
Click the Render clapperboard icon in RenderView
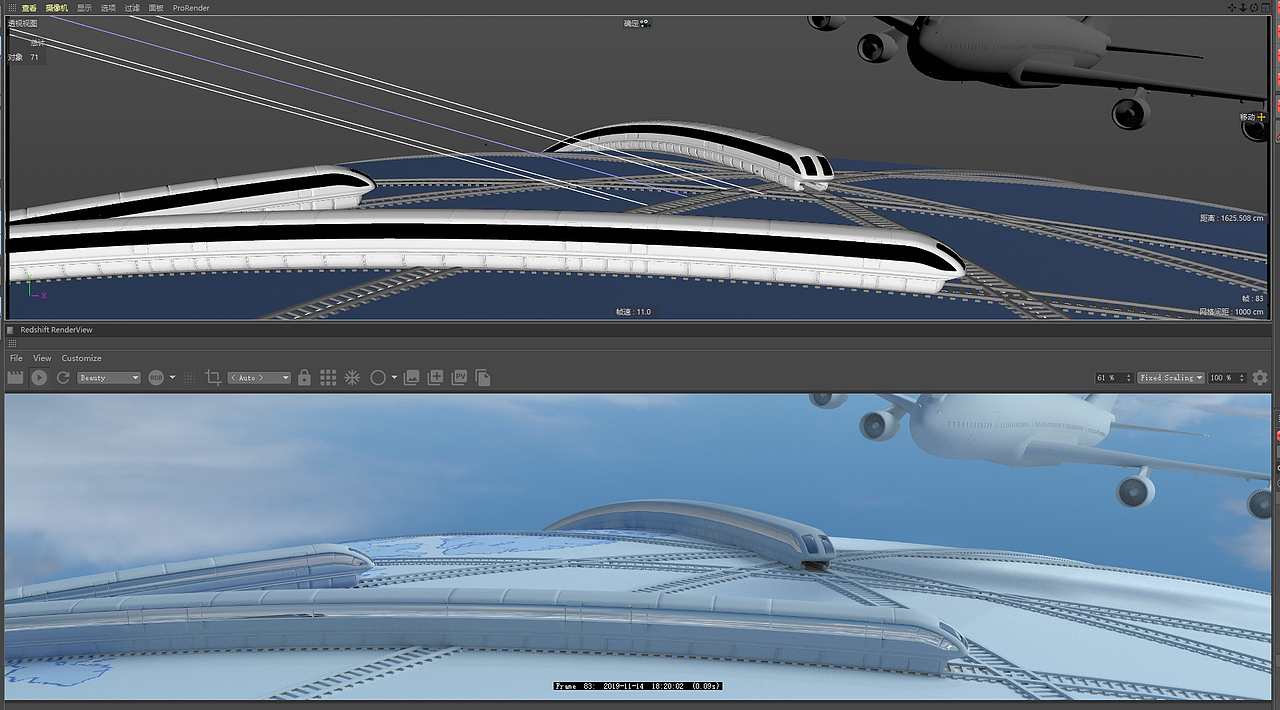[x=15, y=378]
